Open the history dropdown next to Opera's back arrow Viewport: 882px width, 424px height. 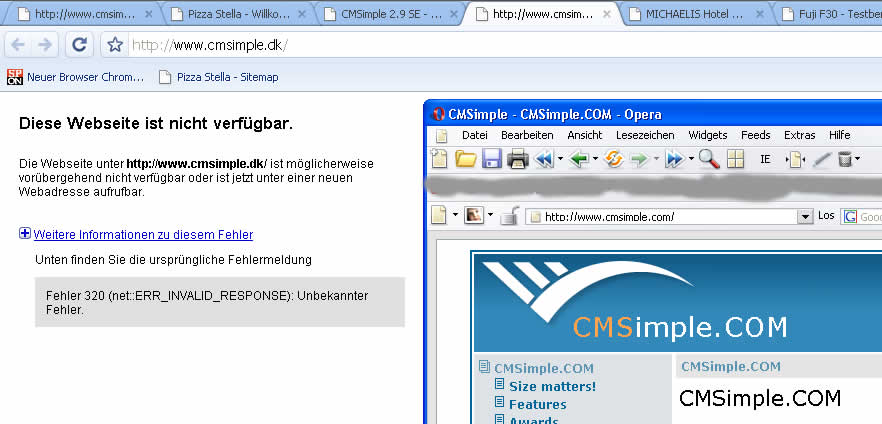(595, 160)
